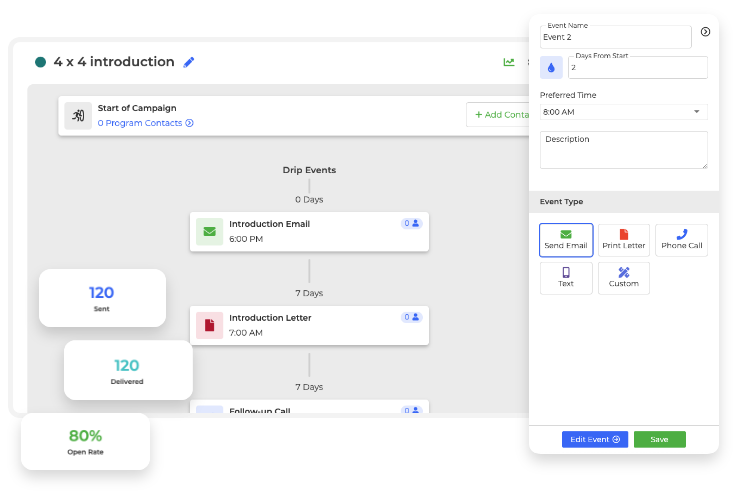The width and height of the screenshot is (740, 498).
Task: Select Phone Call event type
Action: (x=681, y=240)
